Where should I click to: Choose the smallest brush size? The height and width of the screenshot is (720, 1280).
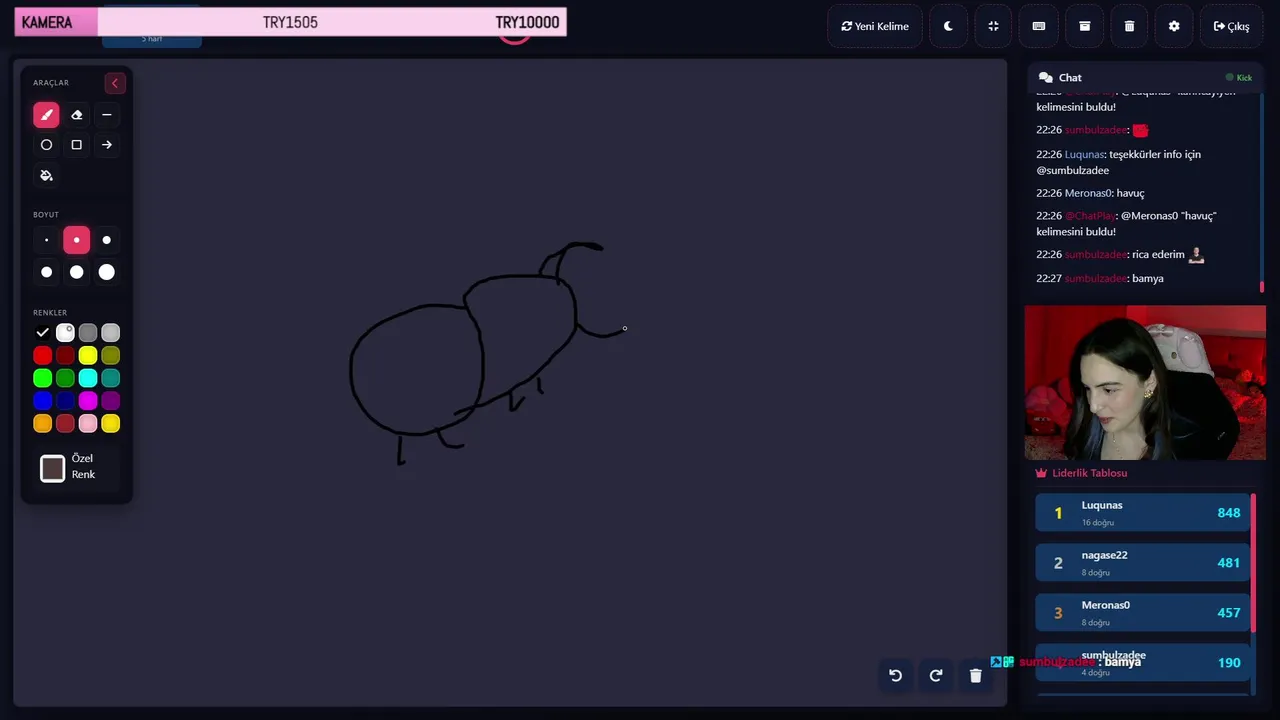(x=46, y=240)
